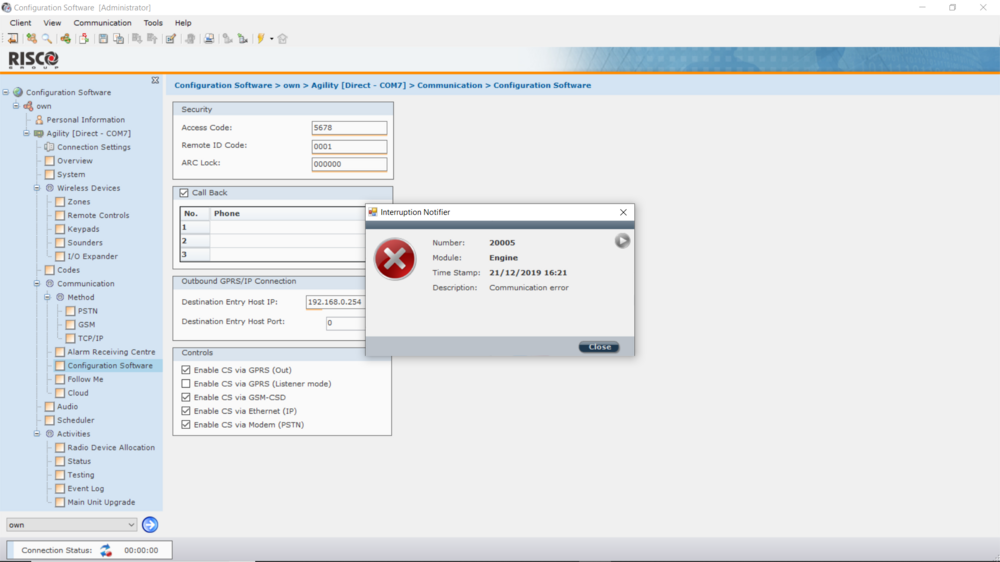
Task: Click the house icon in the toolbar
Action: (x=282, y=39)
